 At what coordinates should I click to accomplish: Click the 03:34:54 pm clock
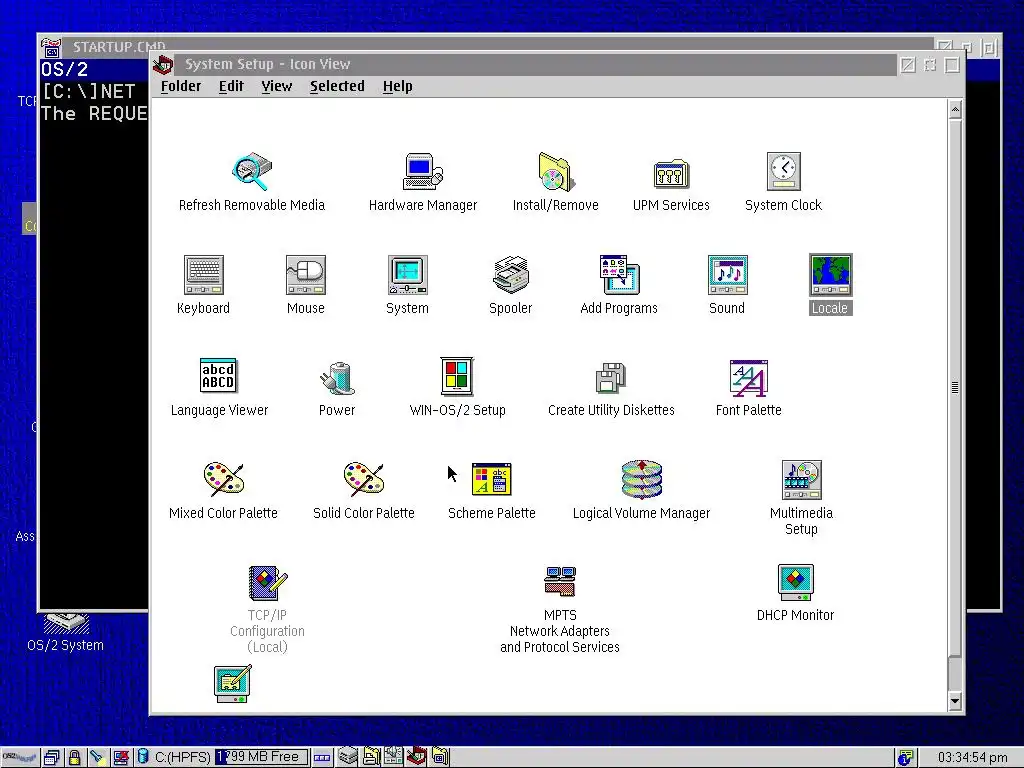[972, 758]
